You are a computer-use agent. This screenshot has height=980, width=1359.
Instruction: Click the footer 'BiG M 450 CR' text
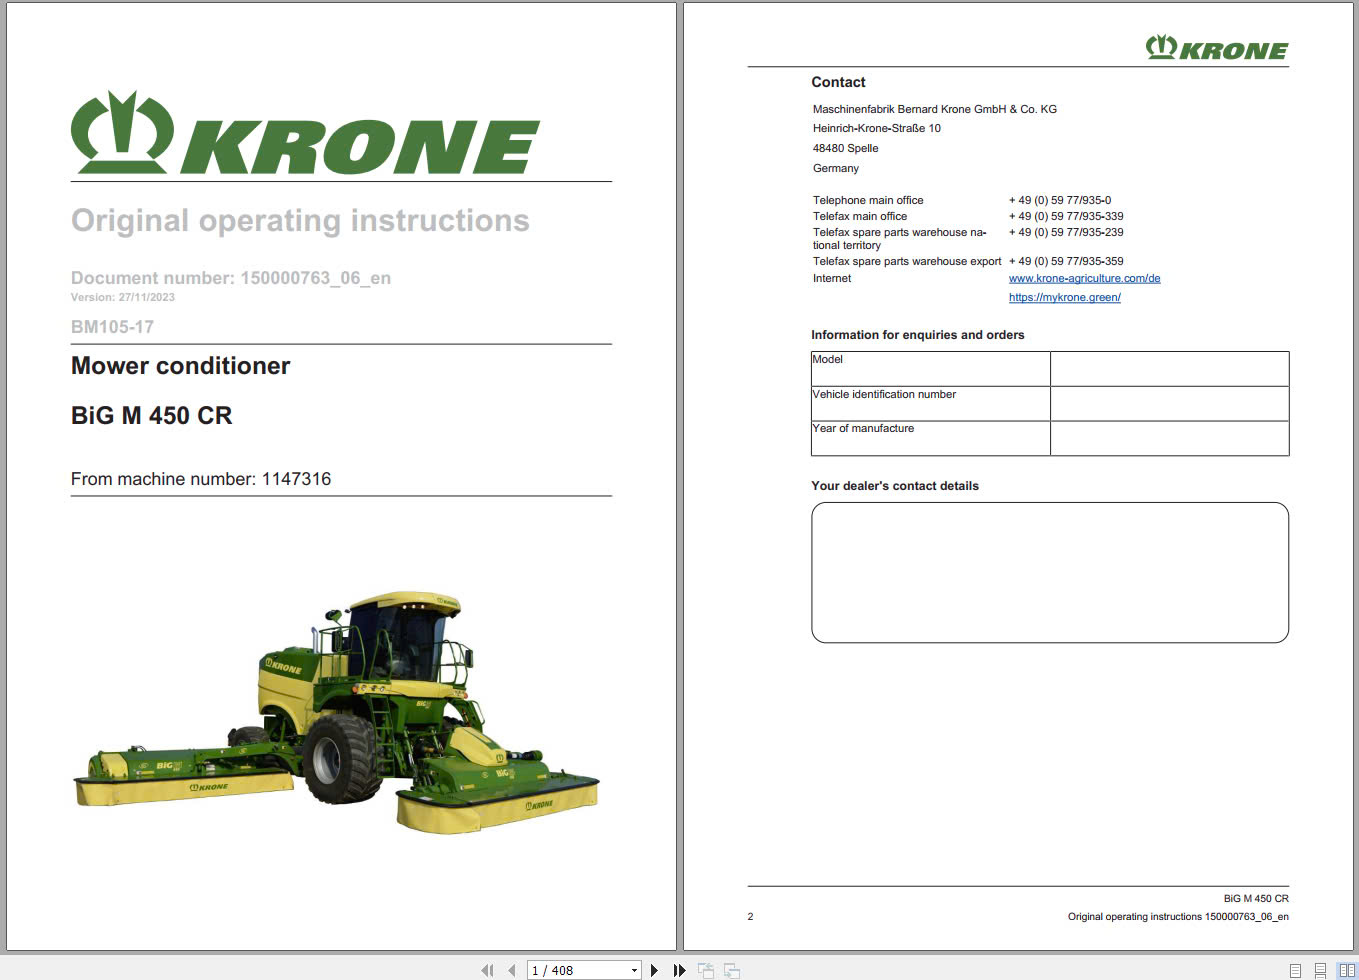coord(1256,898)
